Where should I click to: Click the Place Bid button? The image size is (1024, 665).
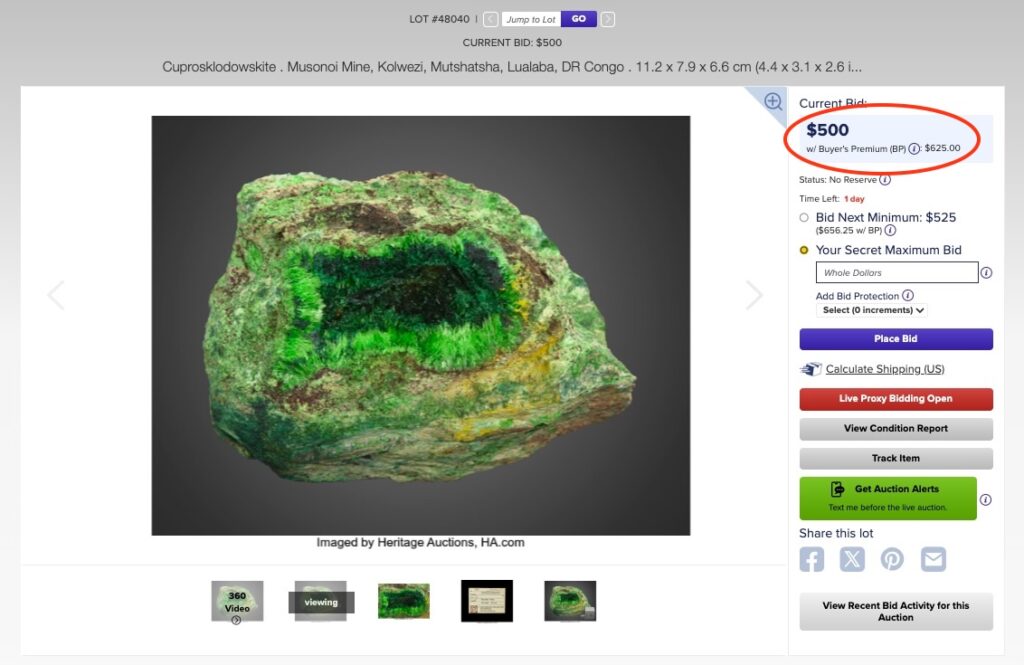895,339
